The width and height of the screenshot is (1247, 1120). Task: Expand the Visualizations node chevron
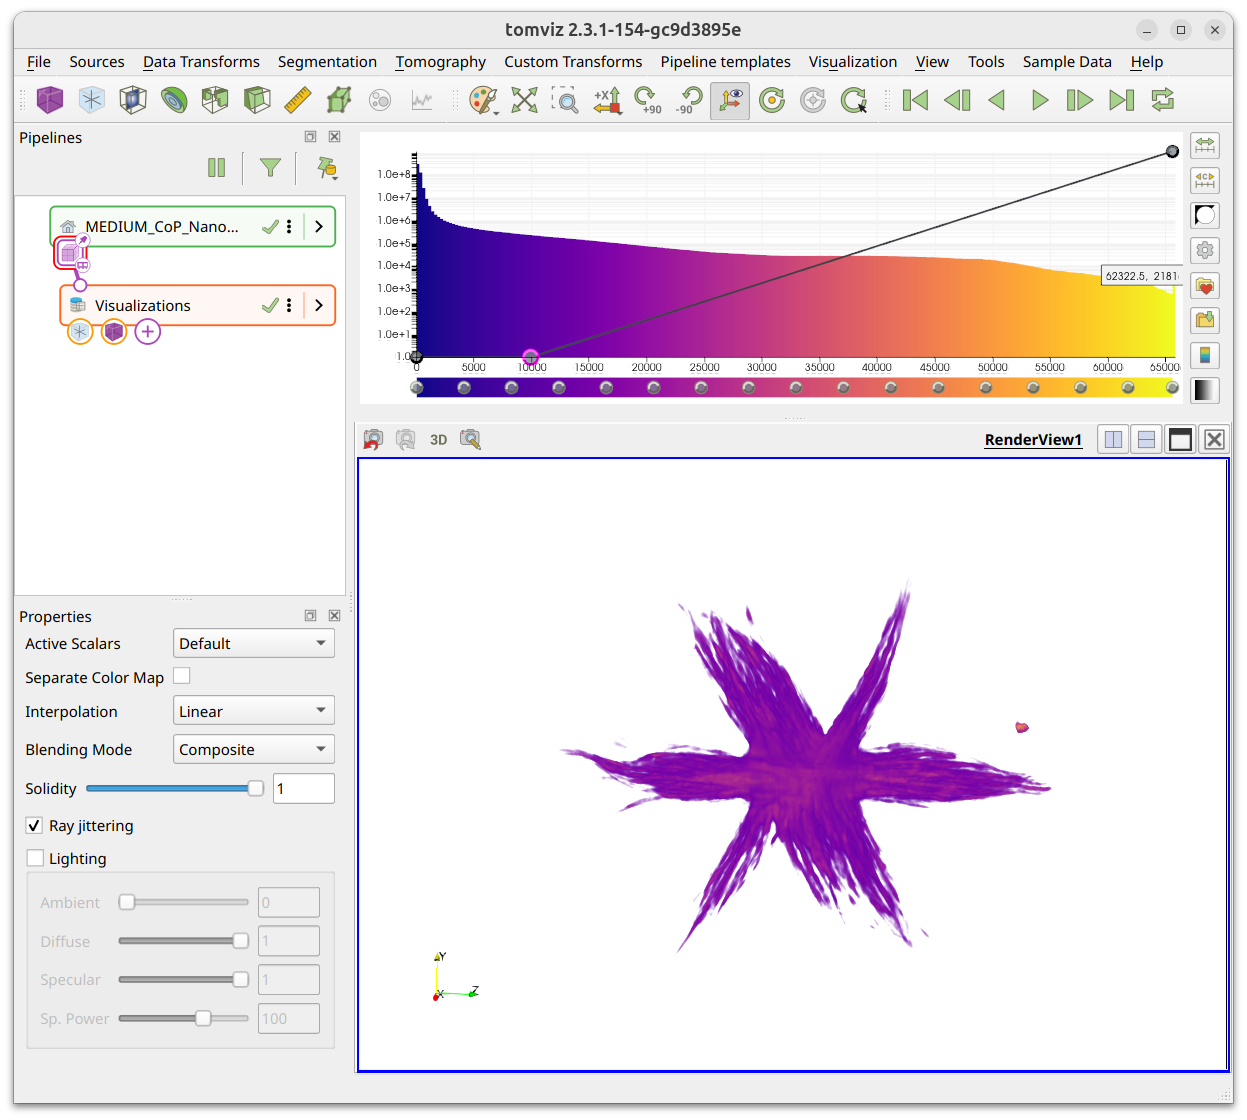(x=319, y=305)
